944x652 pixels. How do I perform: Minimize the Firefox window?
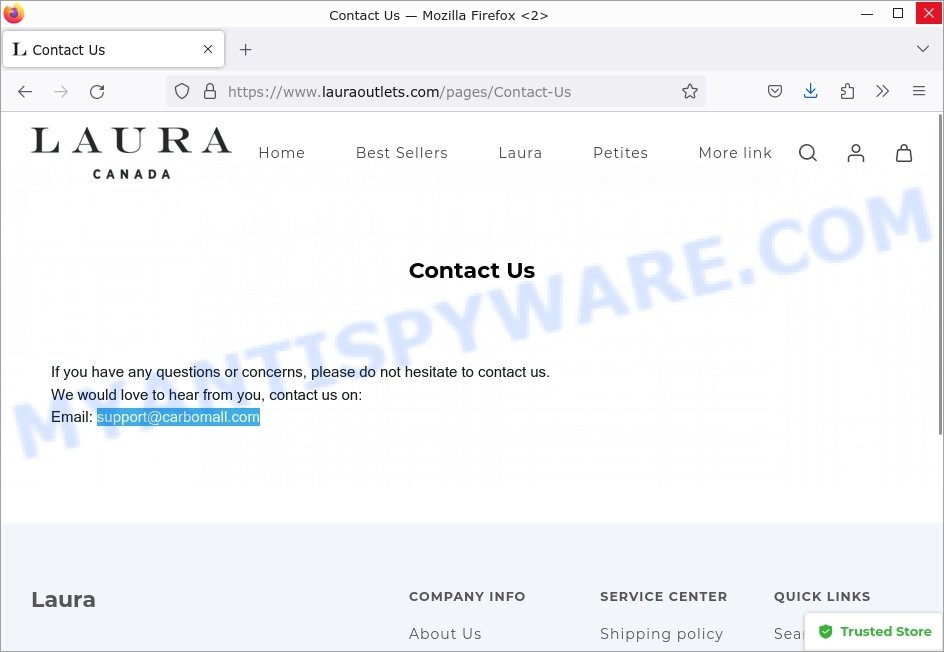pyautogui.click(x=867, y=13)
